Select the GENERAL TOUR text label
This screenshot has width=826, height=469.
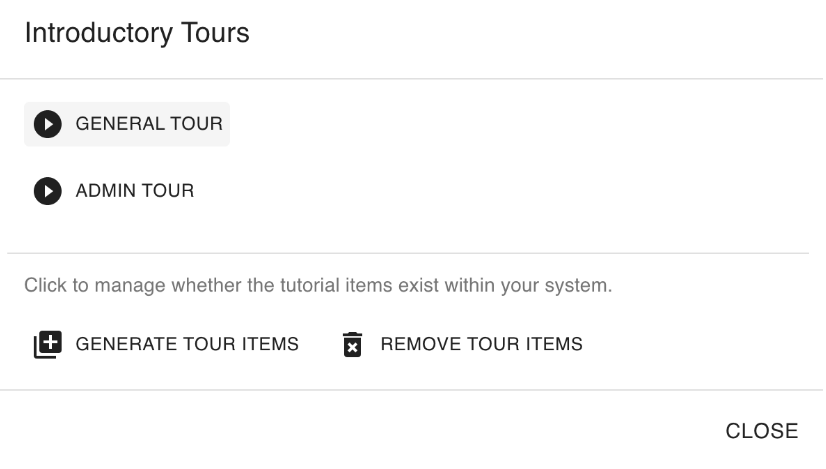point(149,124)
